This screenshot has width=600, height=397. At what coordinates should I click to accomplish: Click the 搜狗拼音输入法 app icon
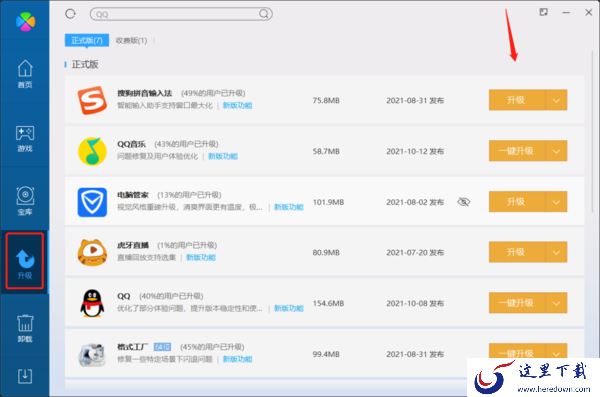pyautogui.click(x=92, y=100)
